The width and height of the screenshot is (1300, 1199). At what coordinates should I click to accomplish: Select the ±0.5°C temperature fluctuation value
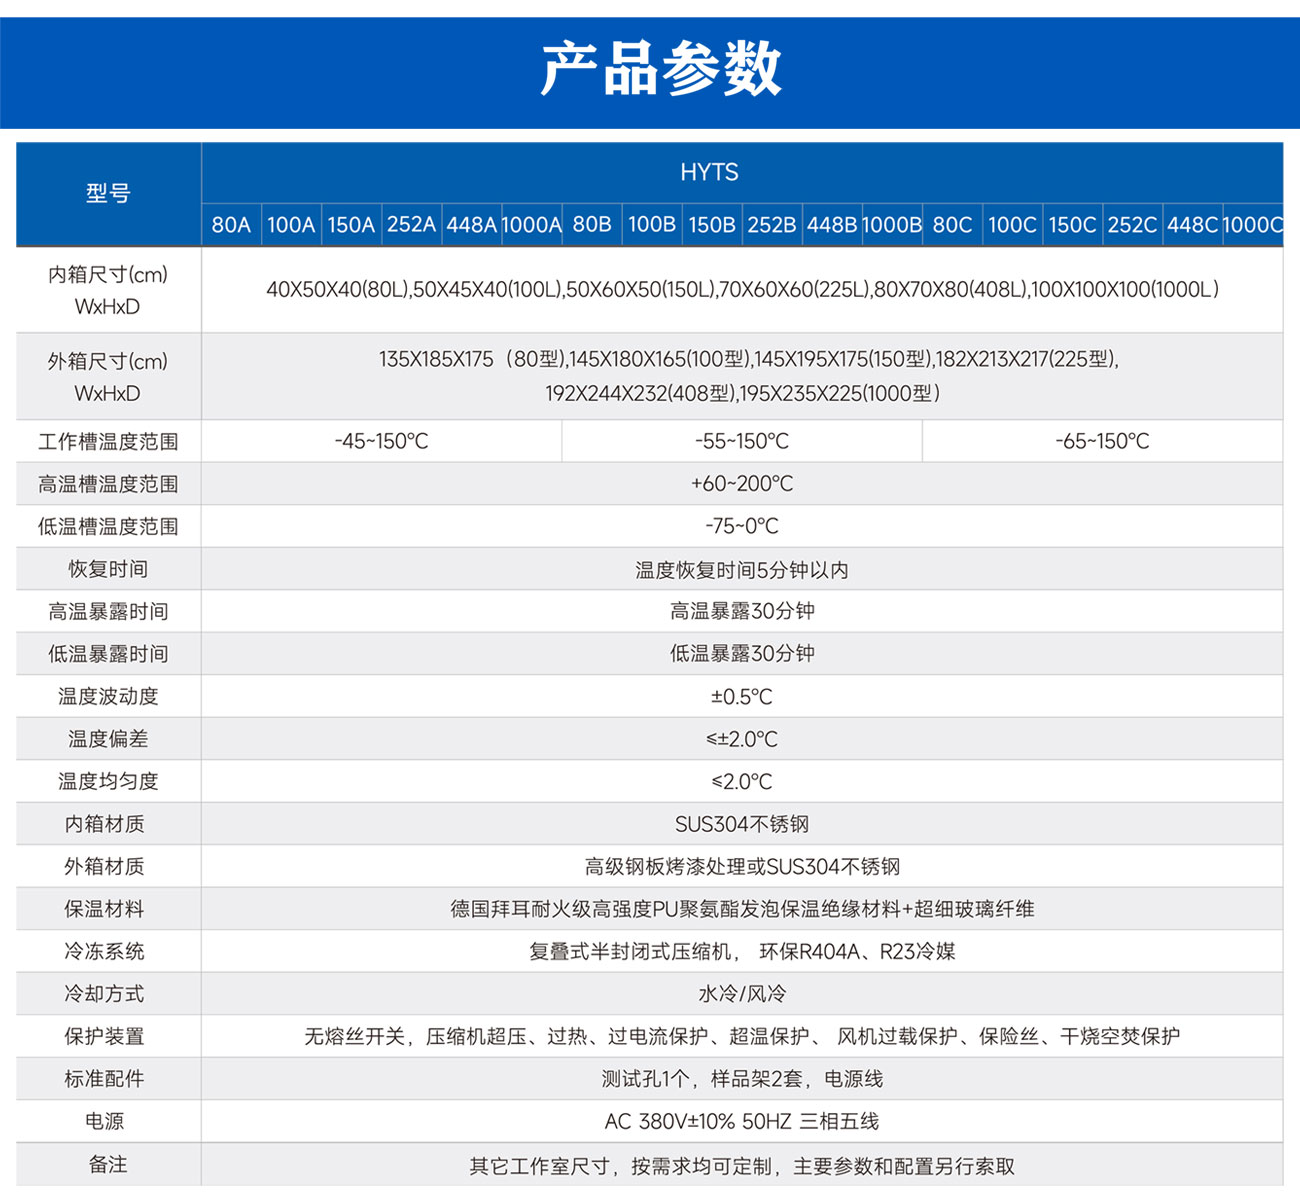tap(741, 697)
